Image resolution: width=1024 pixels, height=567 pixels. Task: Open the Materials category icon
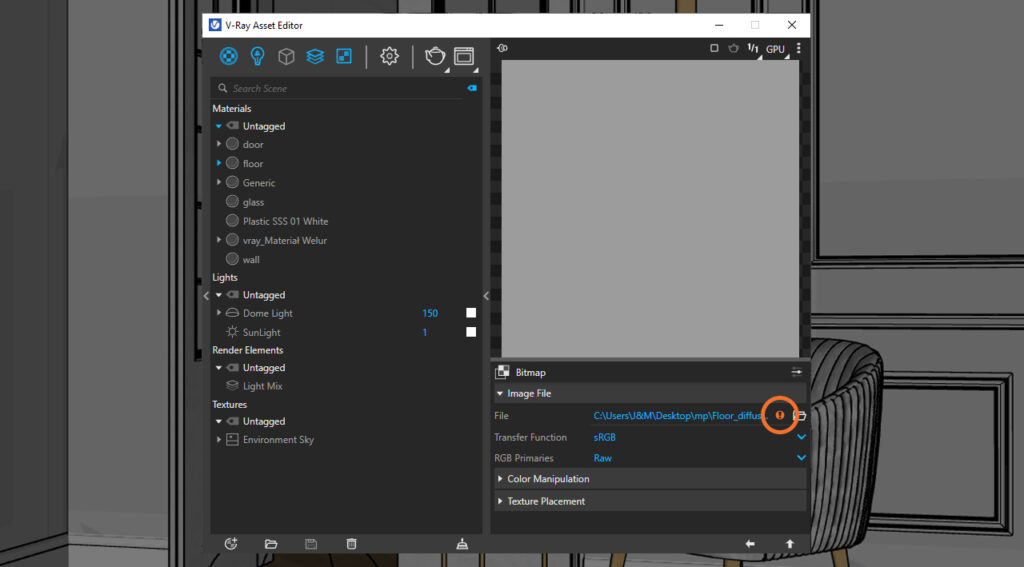coord(229,56)
